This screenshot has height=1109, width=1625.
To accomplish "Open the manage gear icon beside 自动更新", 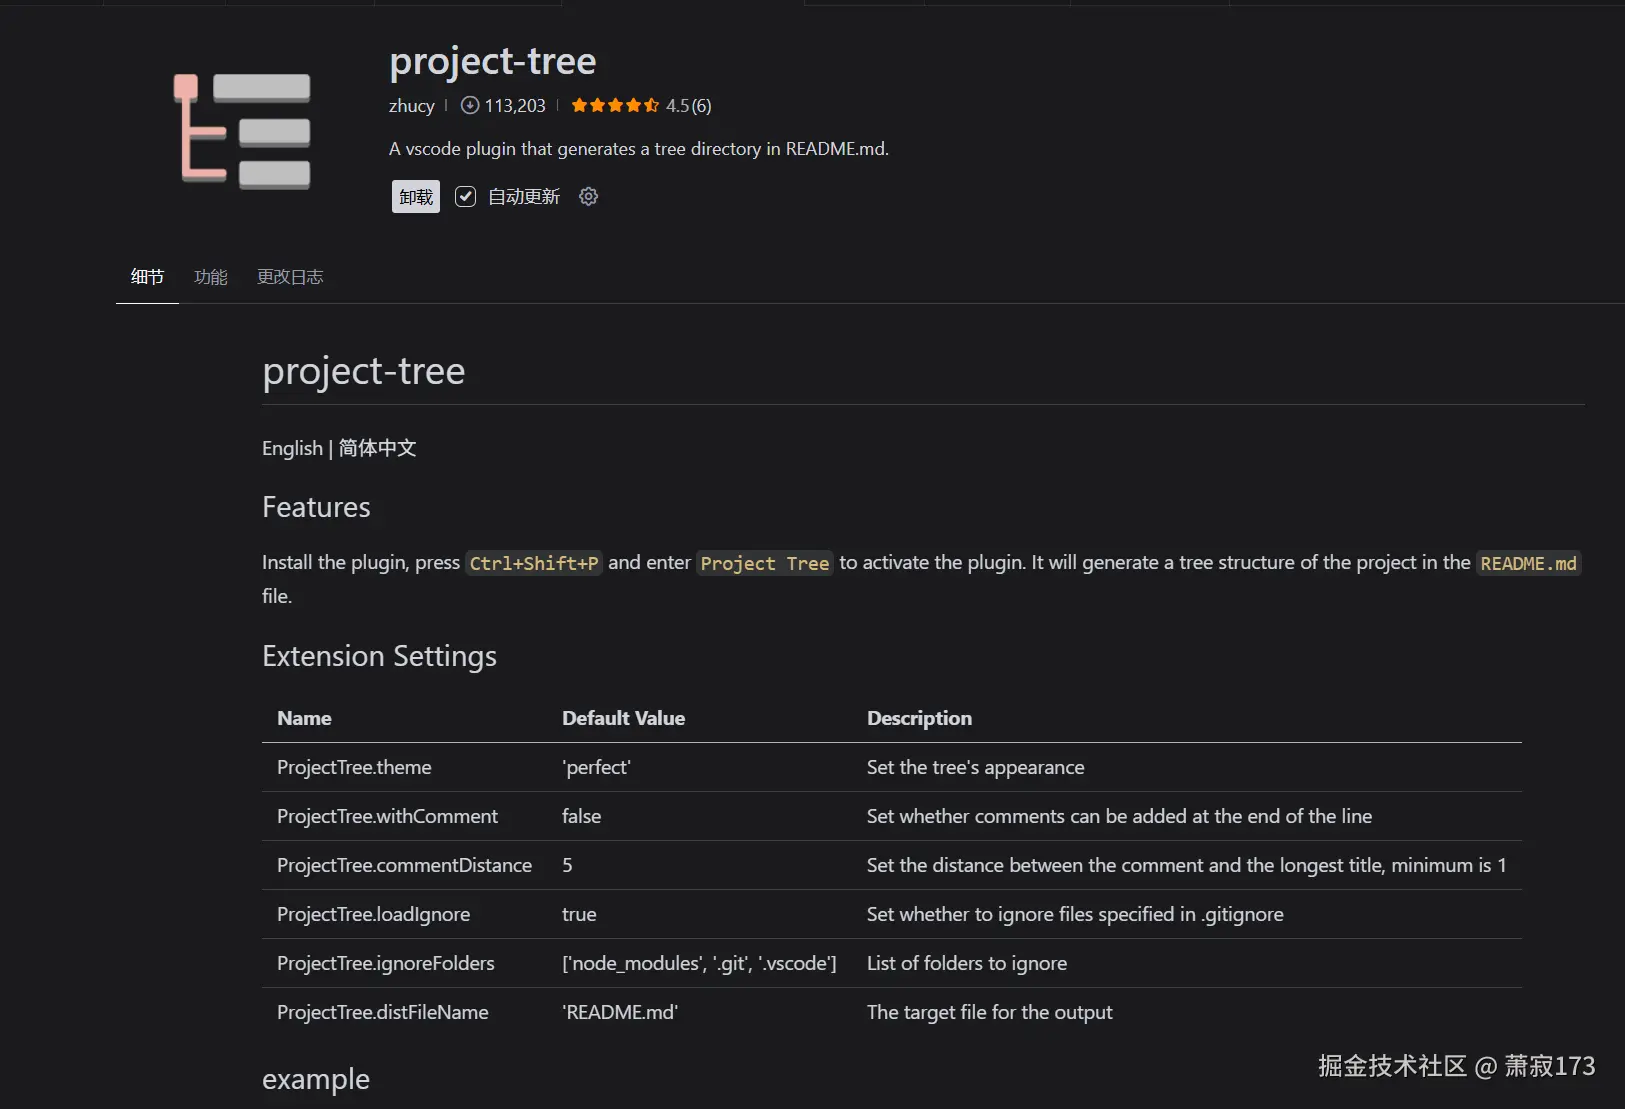I will [589, 197].
